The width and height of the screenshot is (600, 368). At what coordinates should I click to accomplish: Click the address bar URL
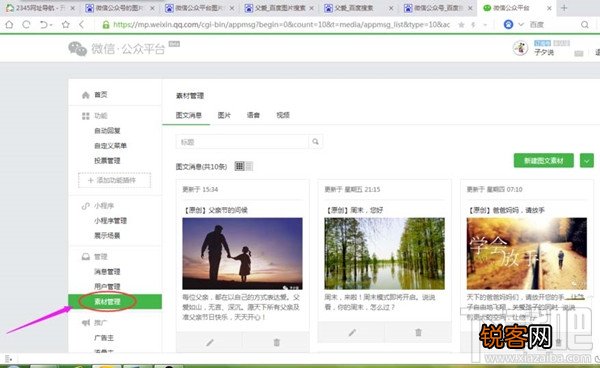coord(281,25)
